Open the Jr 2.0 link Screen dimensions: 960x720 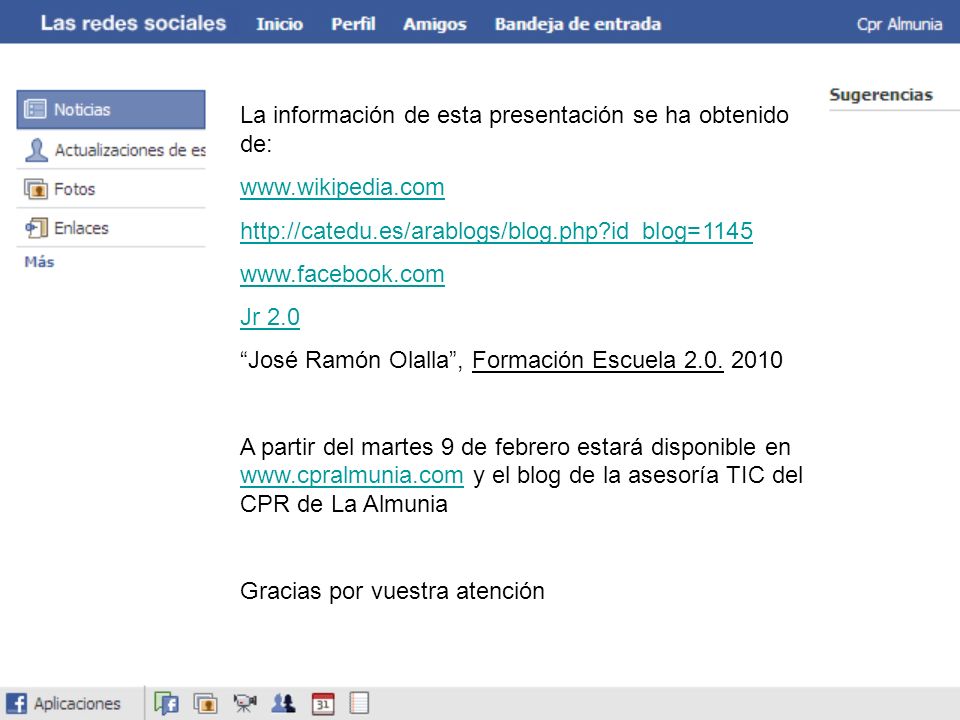coord(270,317)
